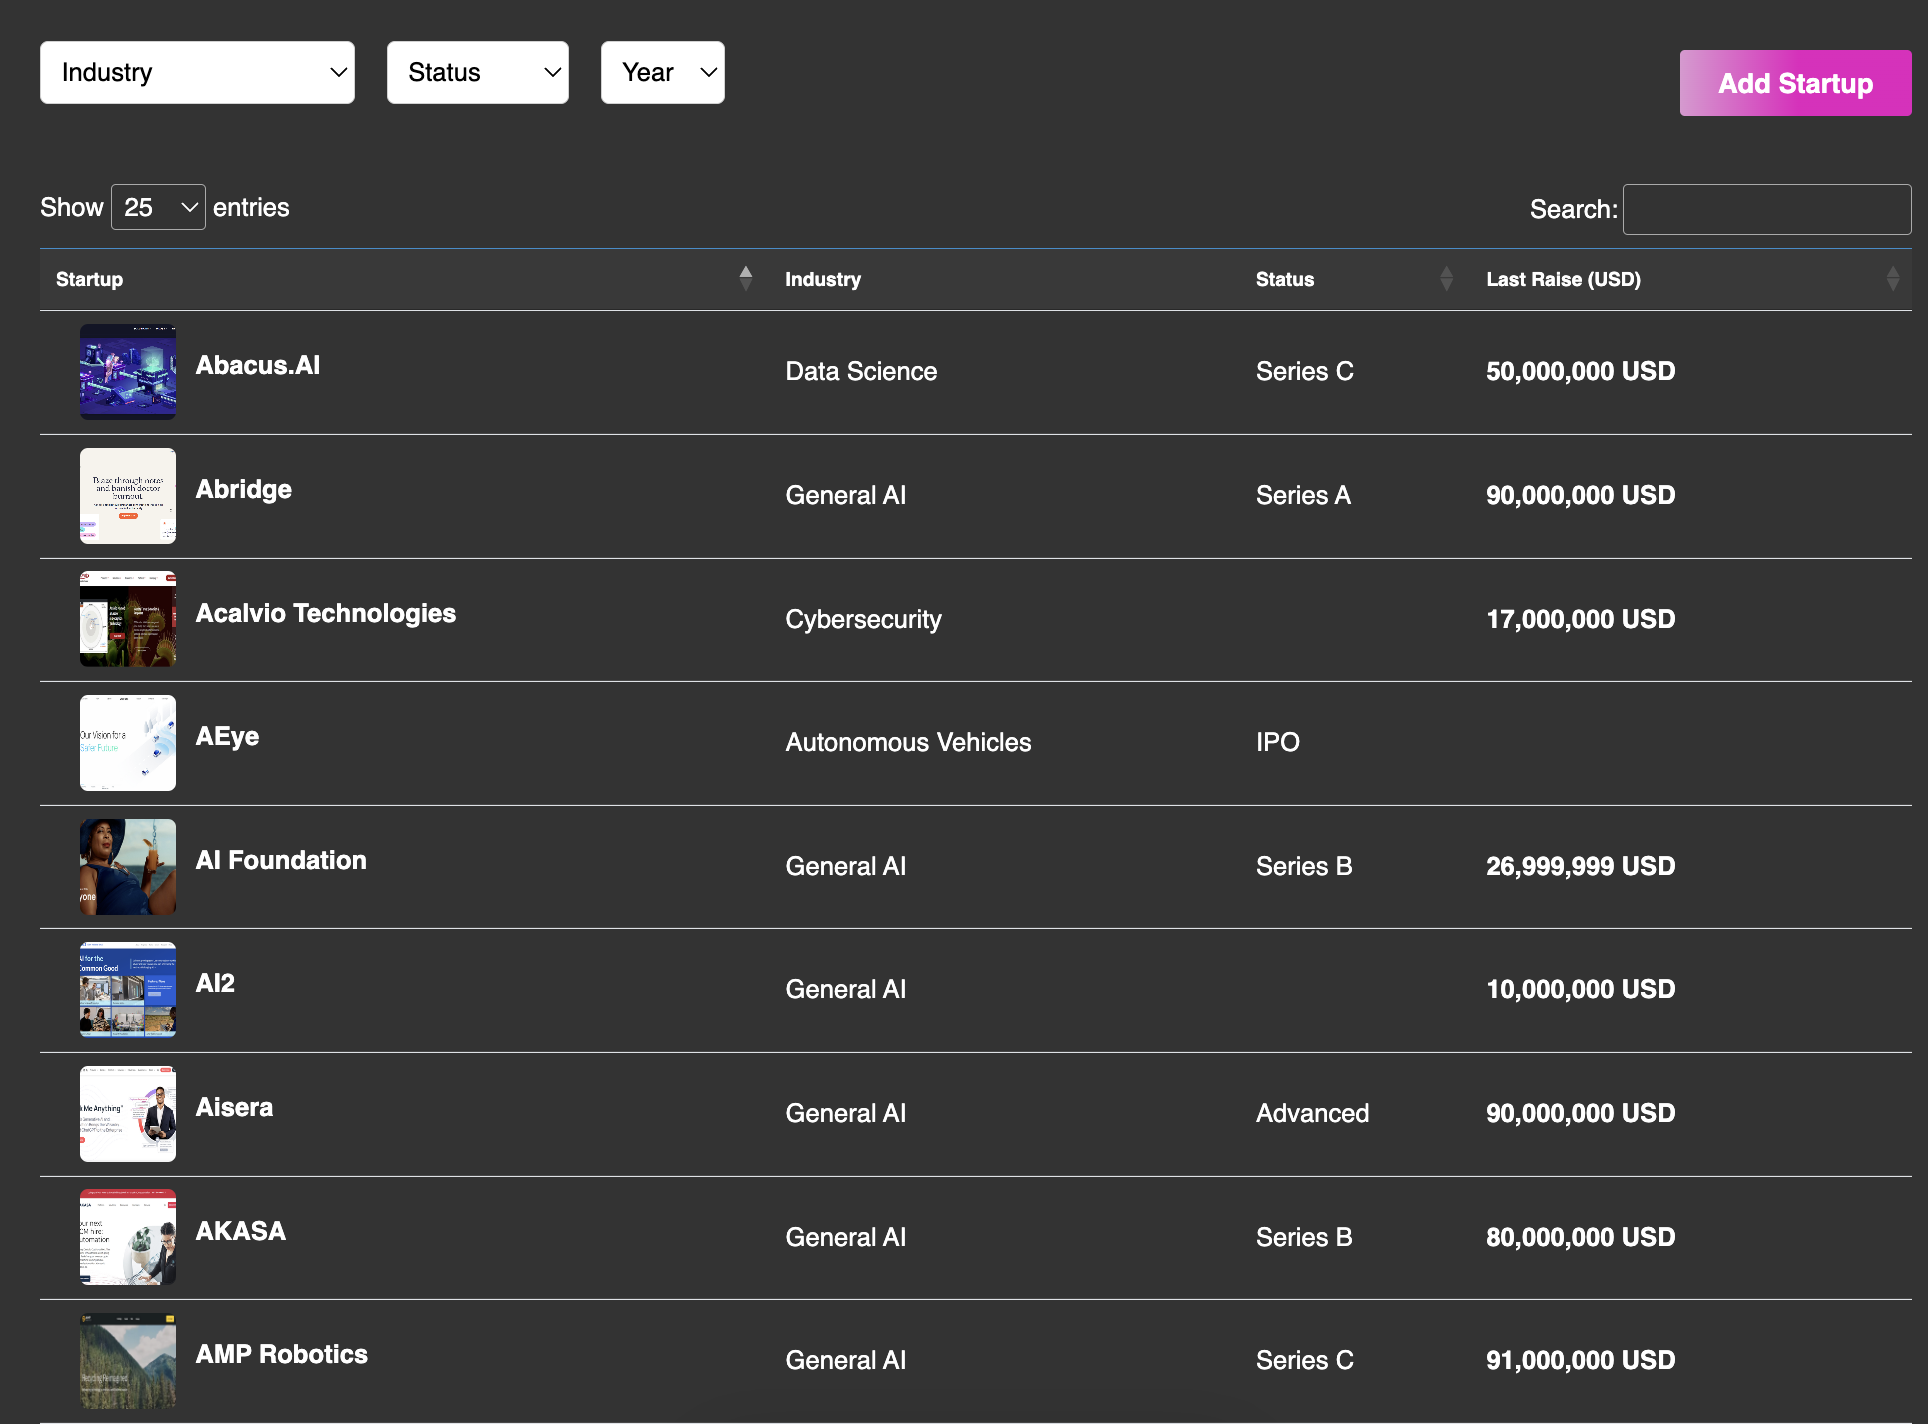Screen dimensions: 1928x1424
Task: Select Autonomous Vehicles industry cell
Action: [x=908, y=742]
